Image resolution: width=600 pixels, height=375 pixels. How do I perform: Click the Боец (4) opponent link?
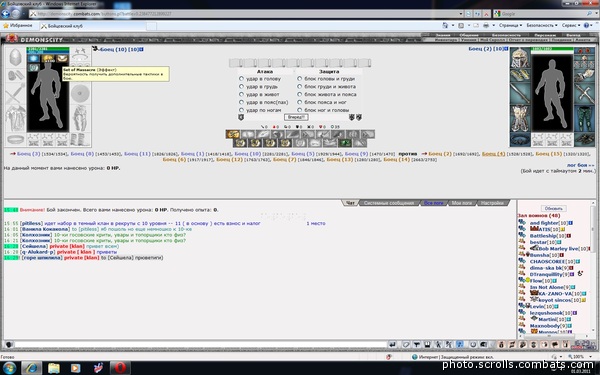493,153
